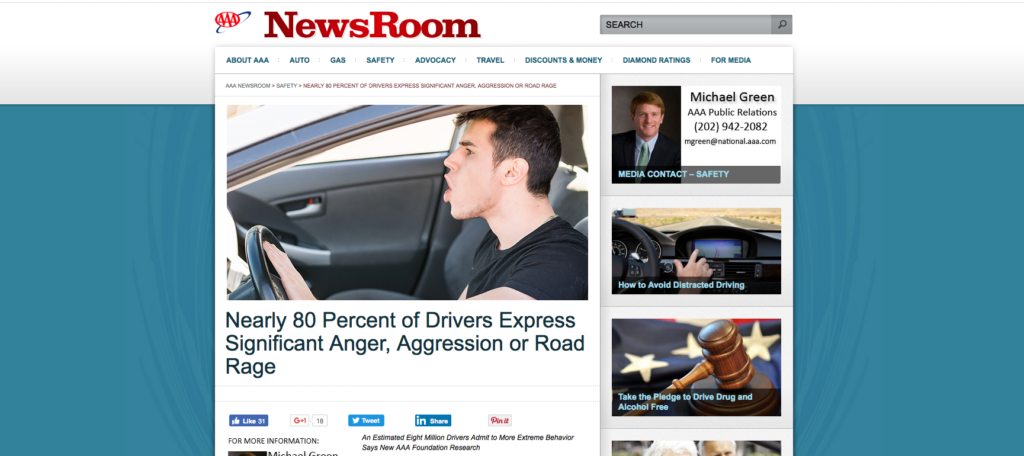
Task: Click the Pinterest Pin it button
Action: coord(500,421)
